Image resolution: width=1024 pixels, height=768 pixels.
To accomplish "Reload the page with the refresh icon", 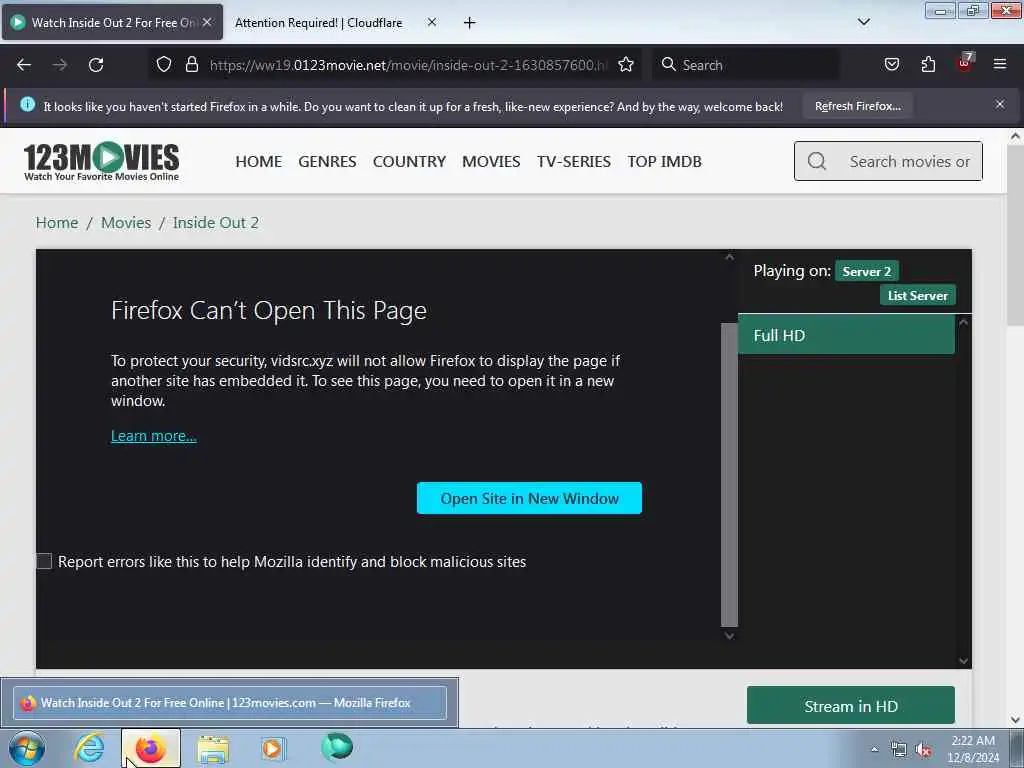I will click(x=96, y=65).
